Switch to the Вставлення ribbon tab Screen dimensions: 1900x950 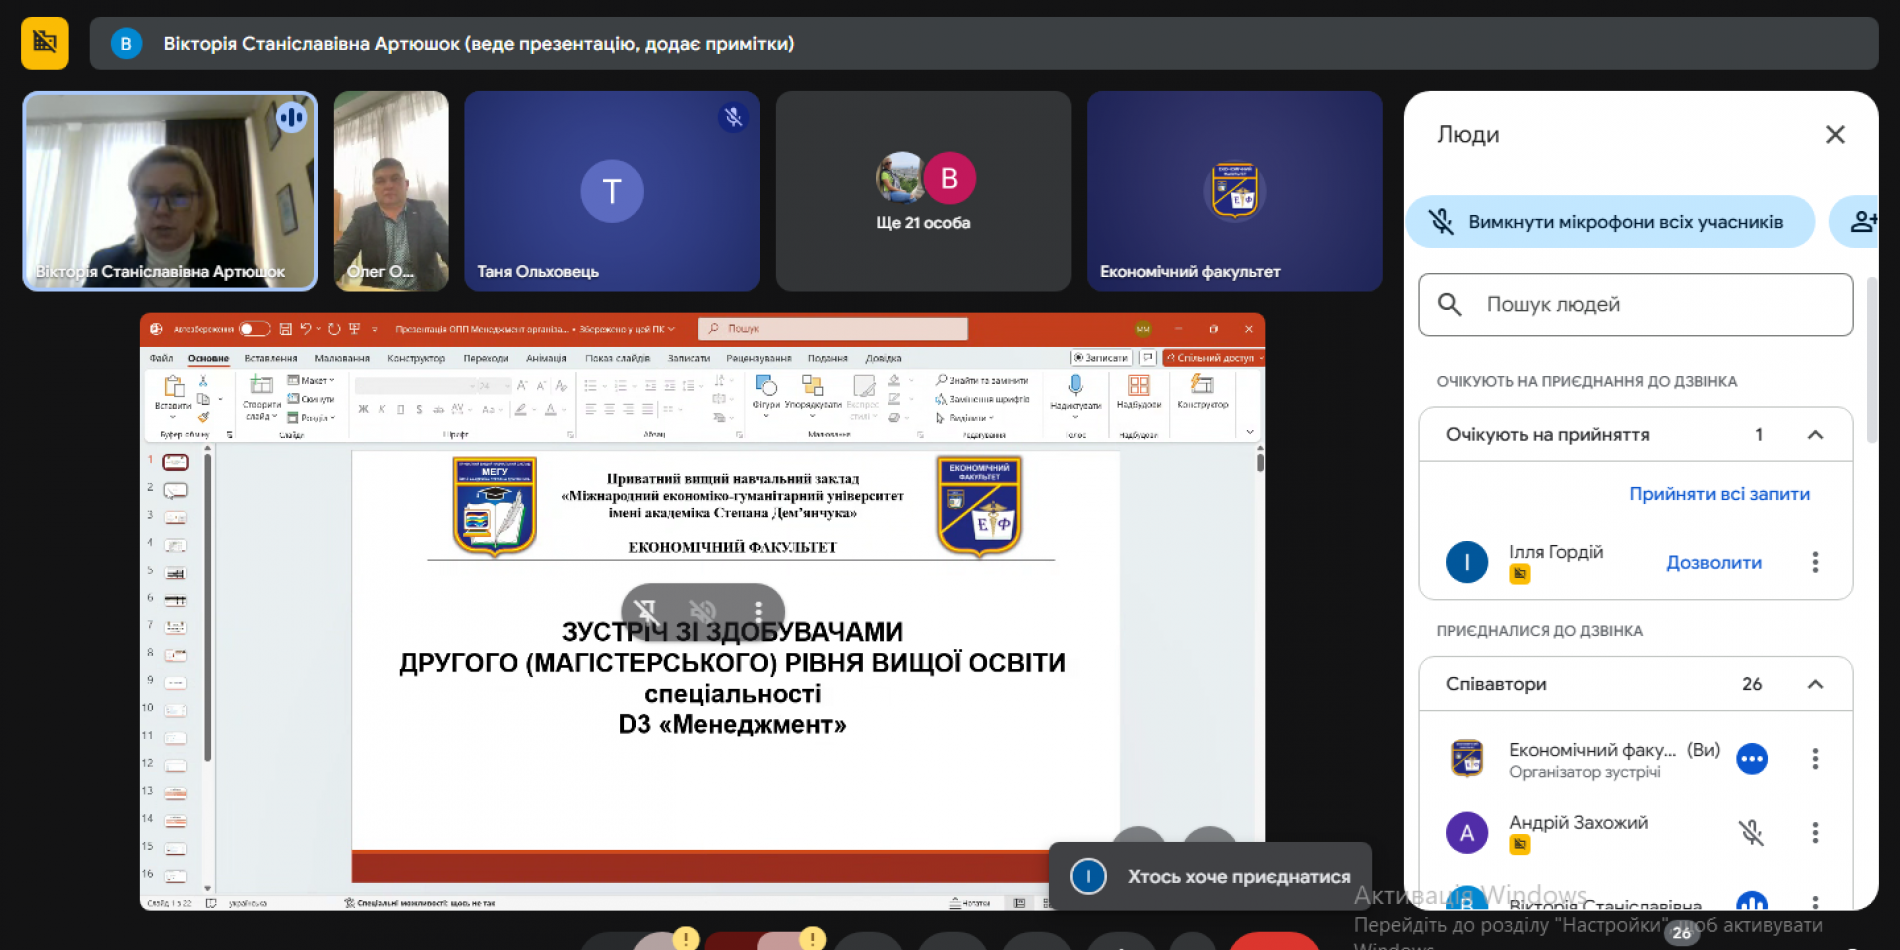(x=274, y=357)
